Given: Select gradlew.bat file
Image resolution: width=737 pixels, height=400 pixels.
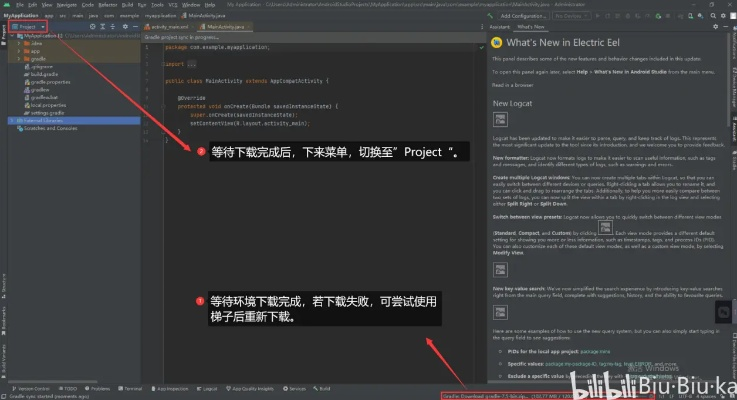Looking at the screenshot, I should click(44, 97).
